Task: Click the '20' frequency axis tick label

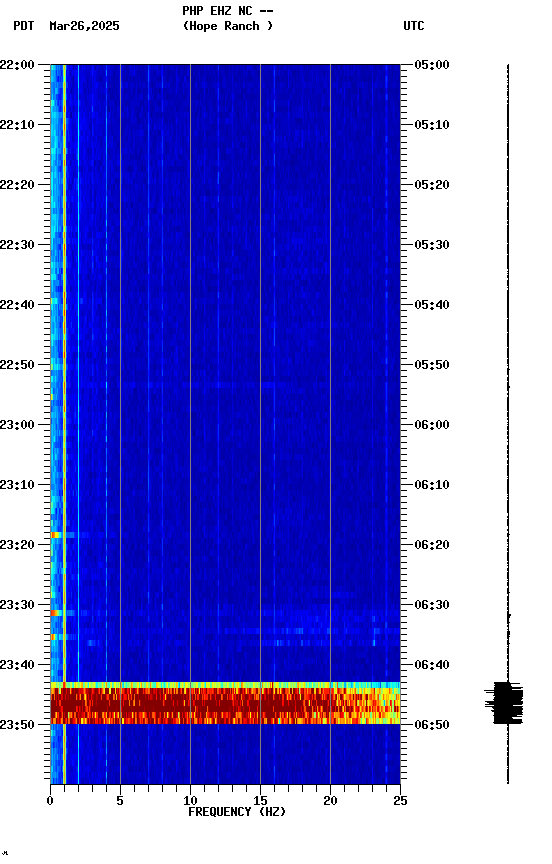Action: [330, 801]
